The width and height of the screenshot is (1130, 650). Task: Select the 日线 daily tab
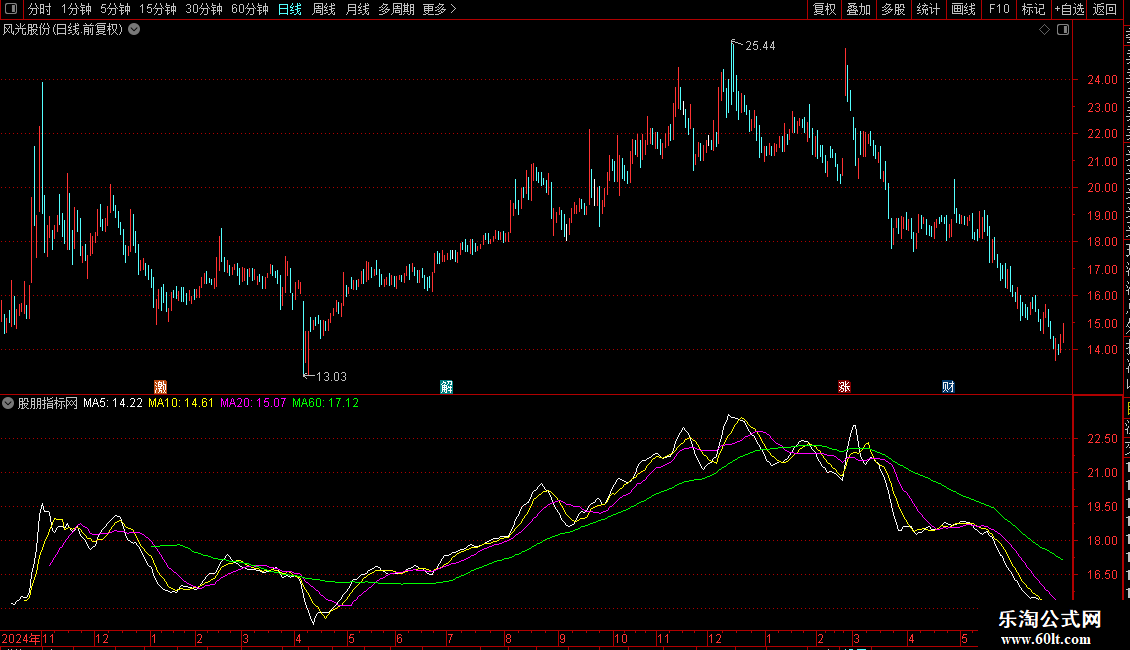(x=290, y=9)
